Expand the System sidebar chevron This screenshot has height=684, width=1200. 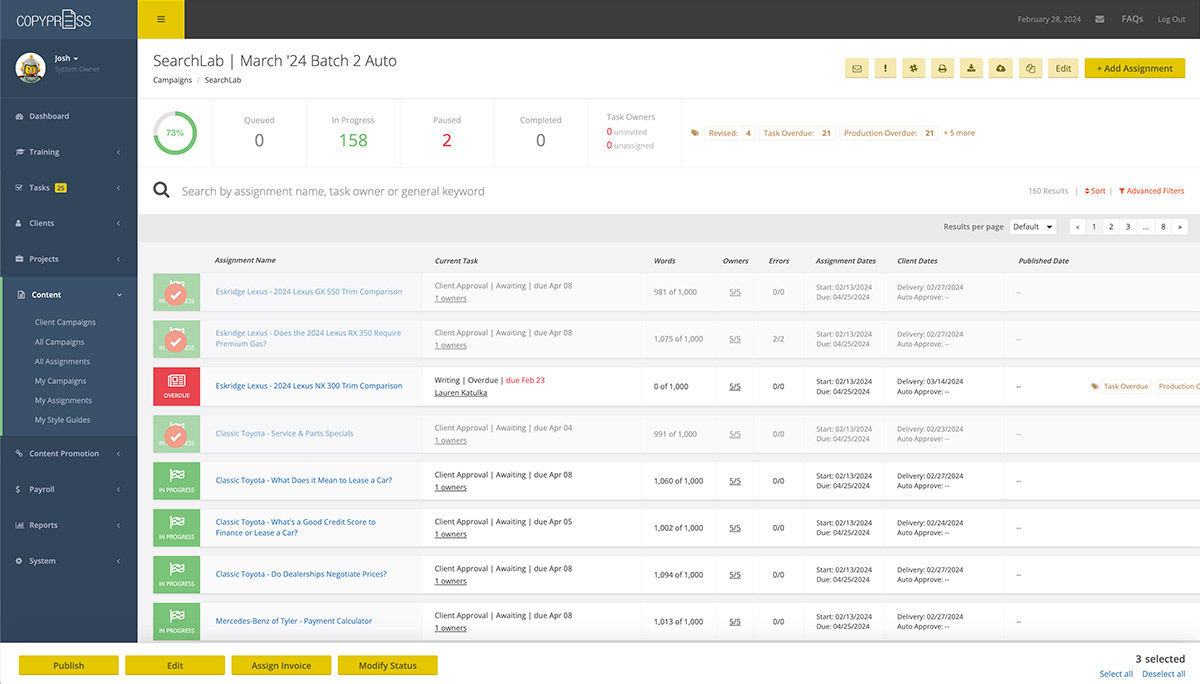click(119, 561)
